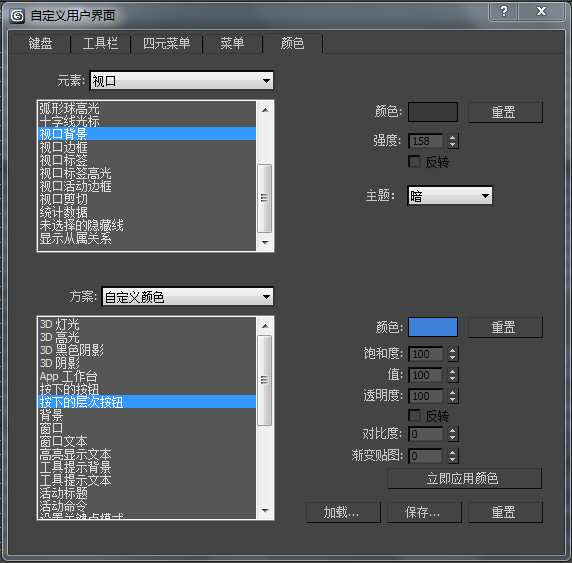Click the 加载... button
The image size is (572, 563).
tap(343, 512)
